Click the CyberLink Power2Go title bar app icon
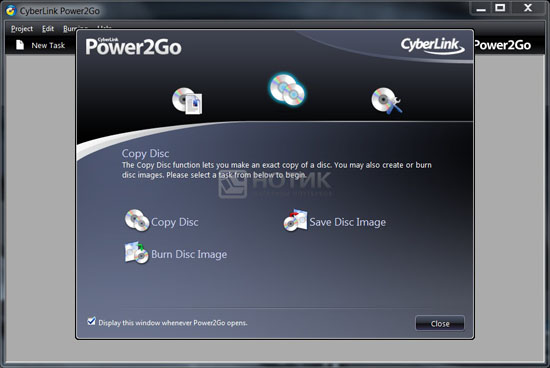This screenshot has width=550, height=368. point(11,11)
